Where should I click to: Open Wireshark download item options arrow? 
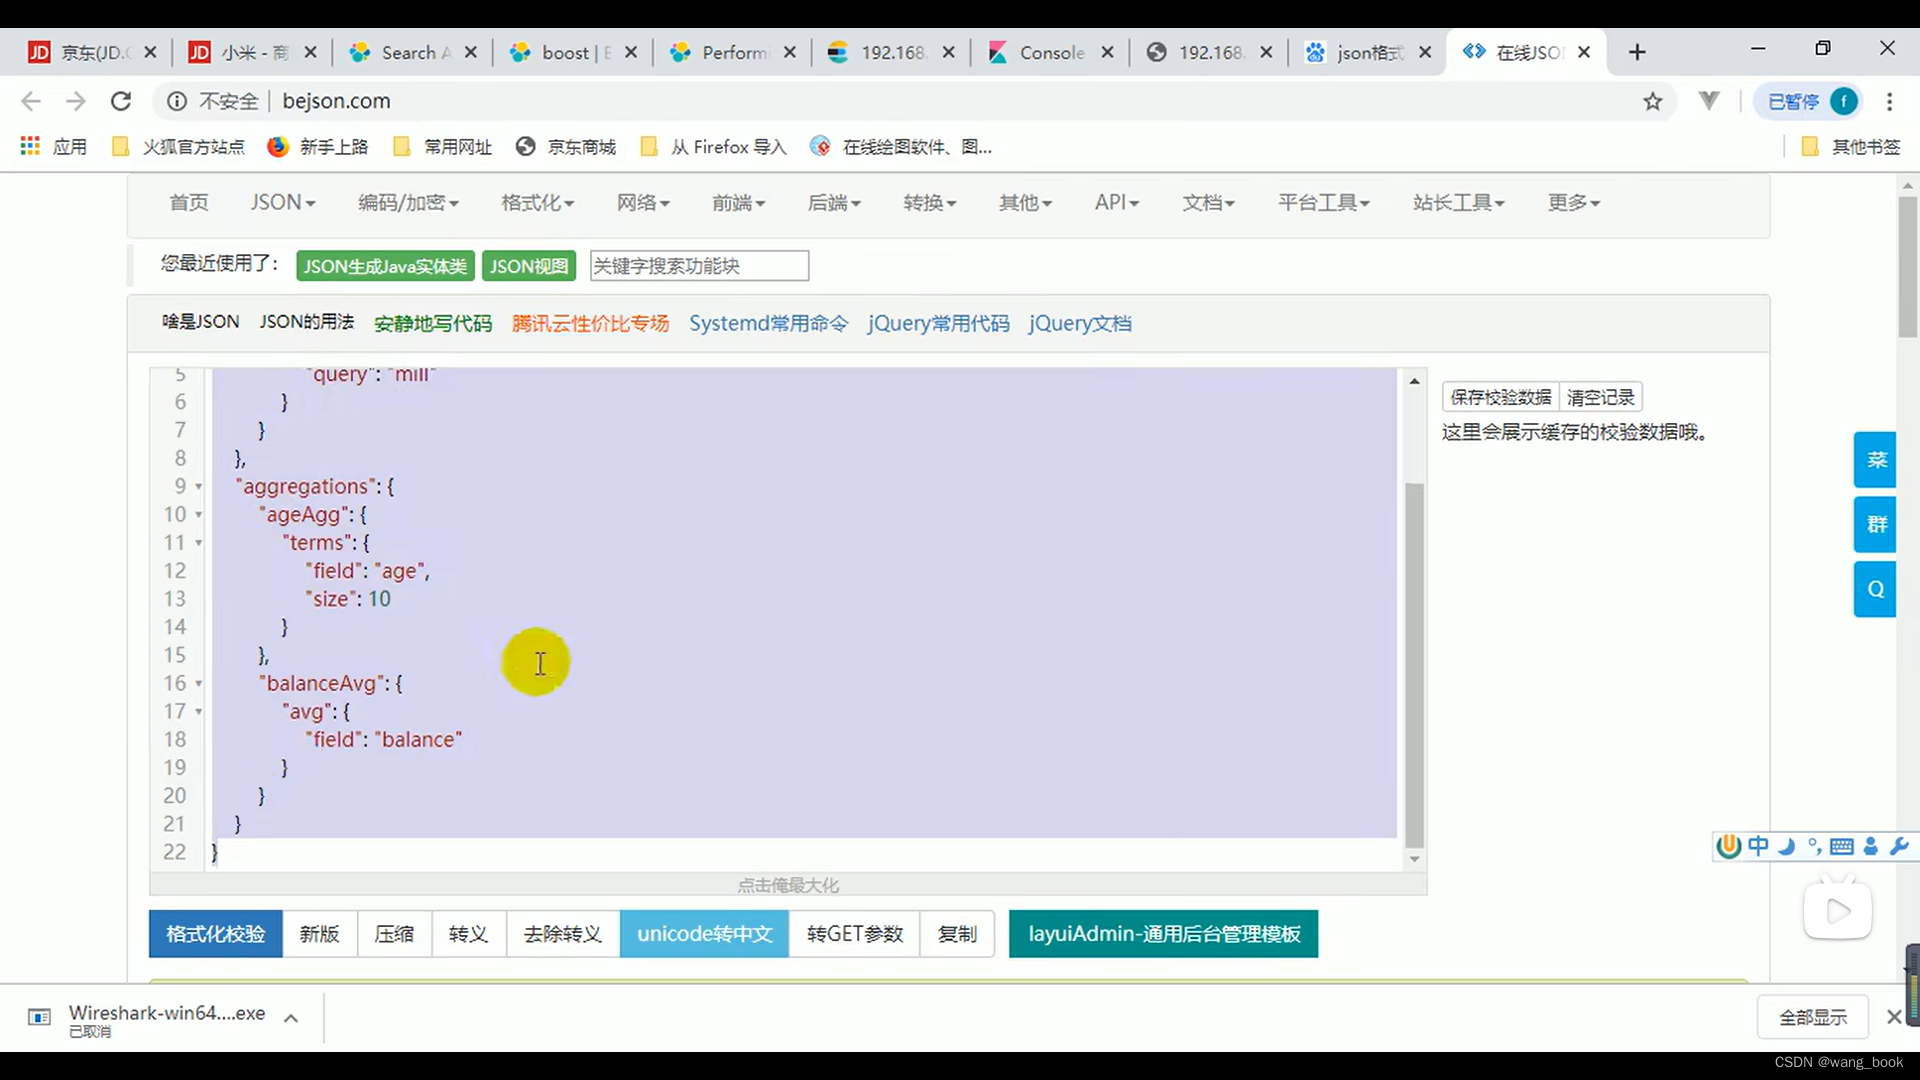coord(291,1018)
